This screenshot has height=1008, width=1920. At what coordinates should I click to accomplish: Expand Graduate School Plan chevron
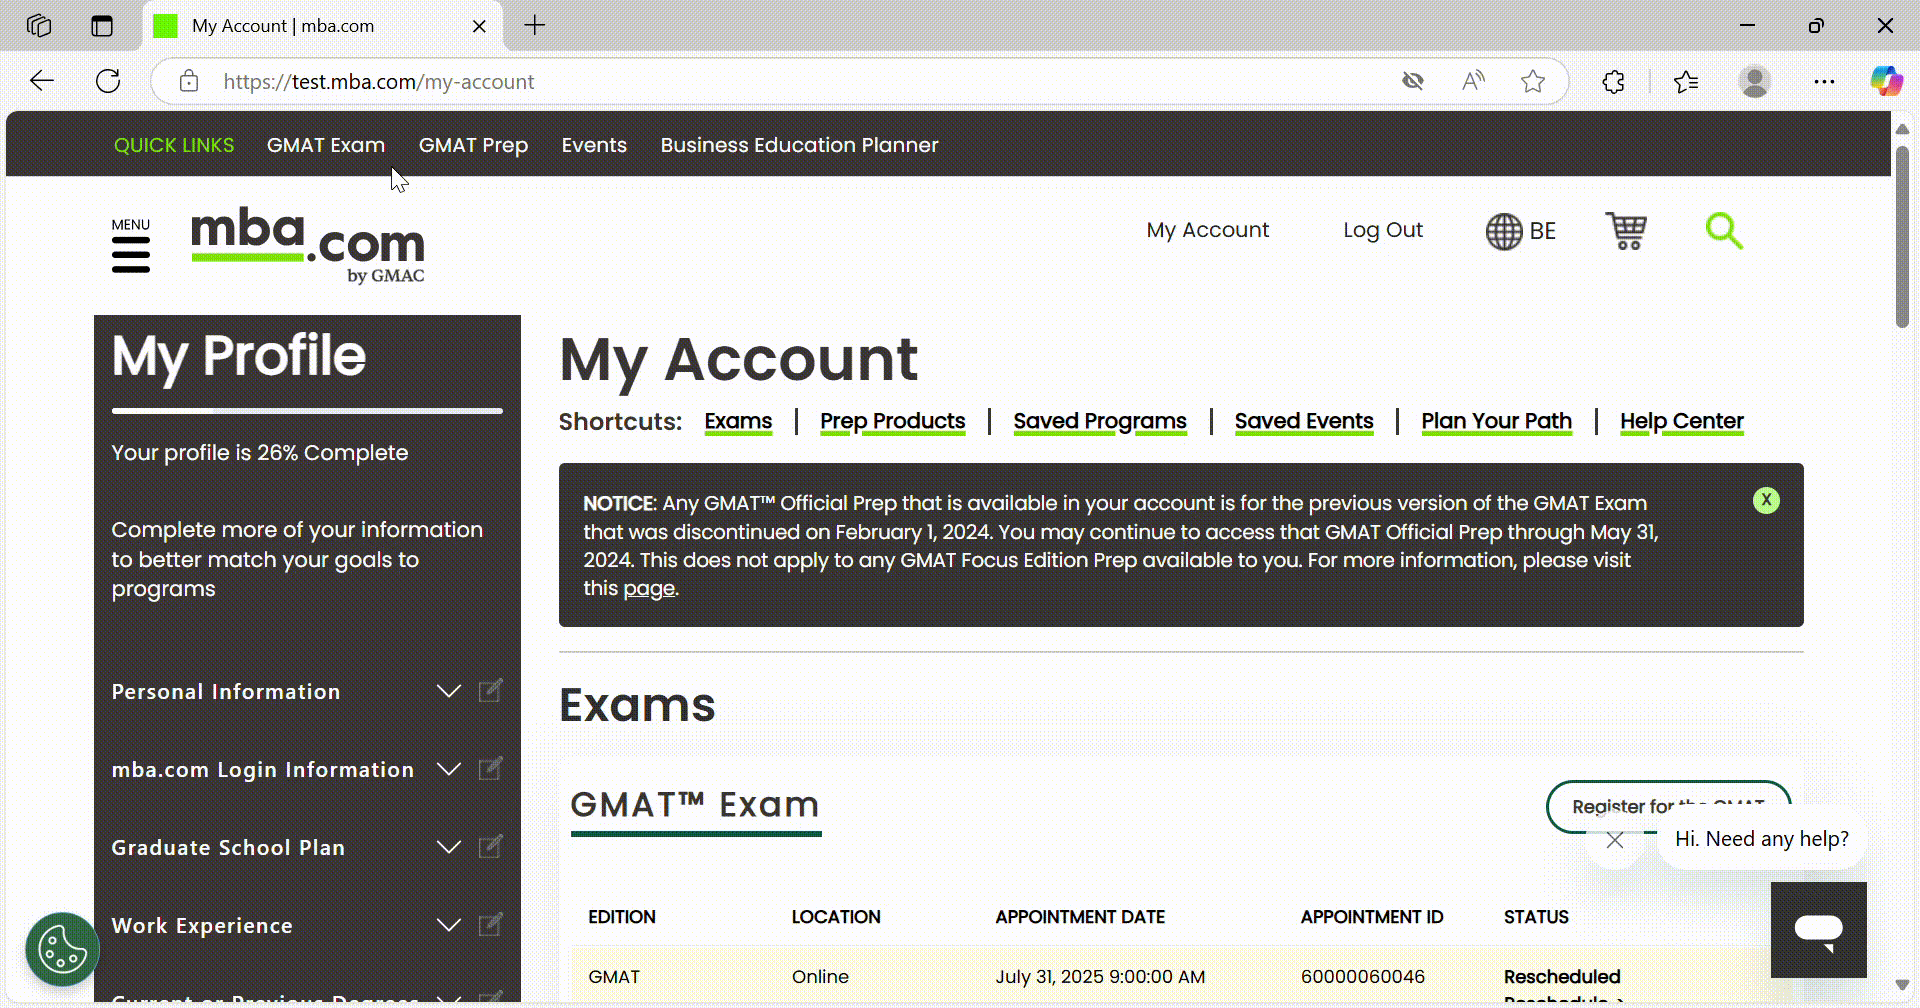click(449, 847)
